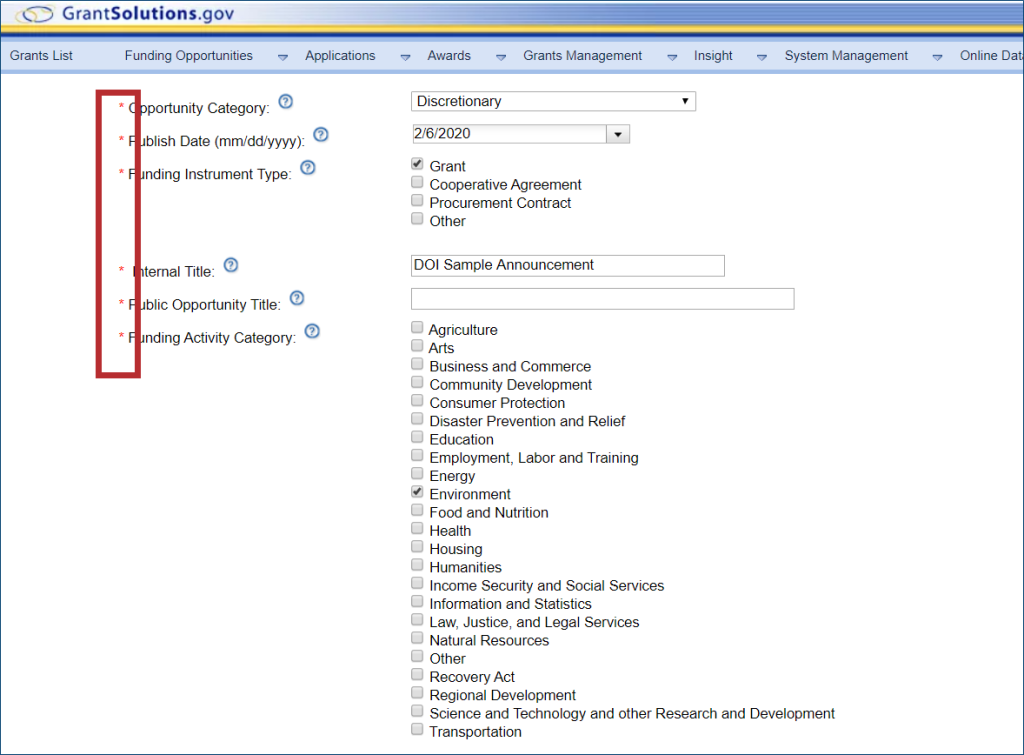Open the Opportunity Category Discretionary dropdown

553,101
